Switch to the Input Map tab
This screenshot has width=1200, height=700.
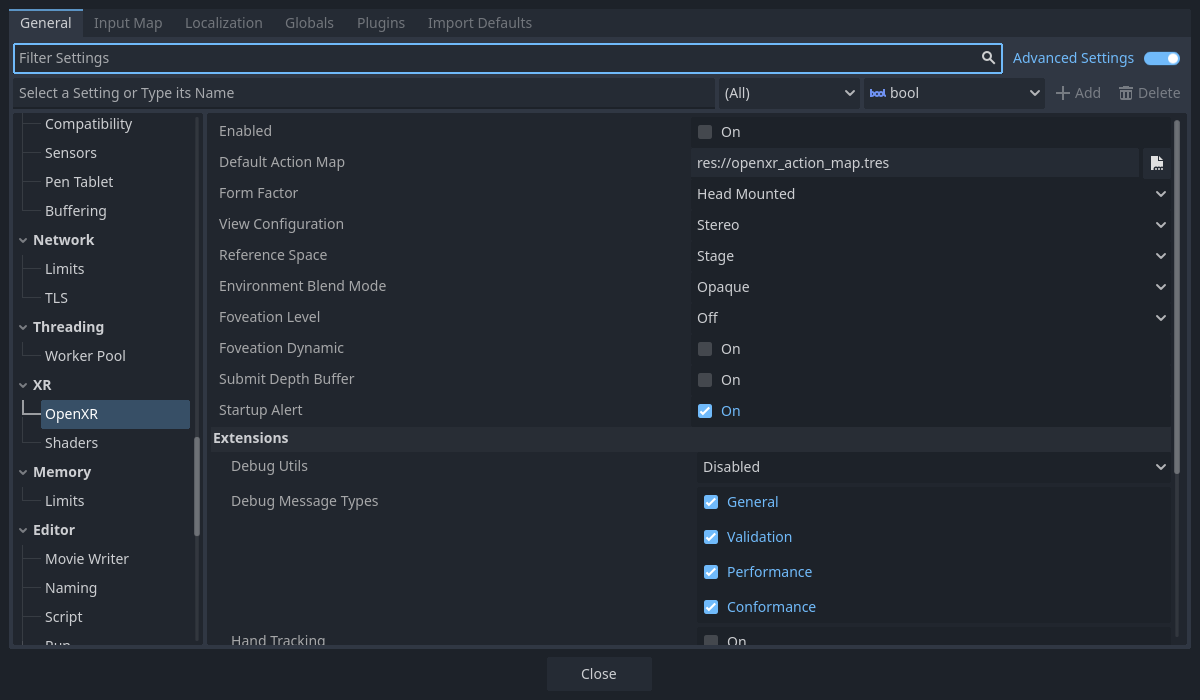128,22
